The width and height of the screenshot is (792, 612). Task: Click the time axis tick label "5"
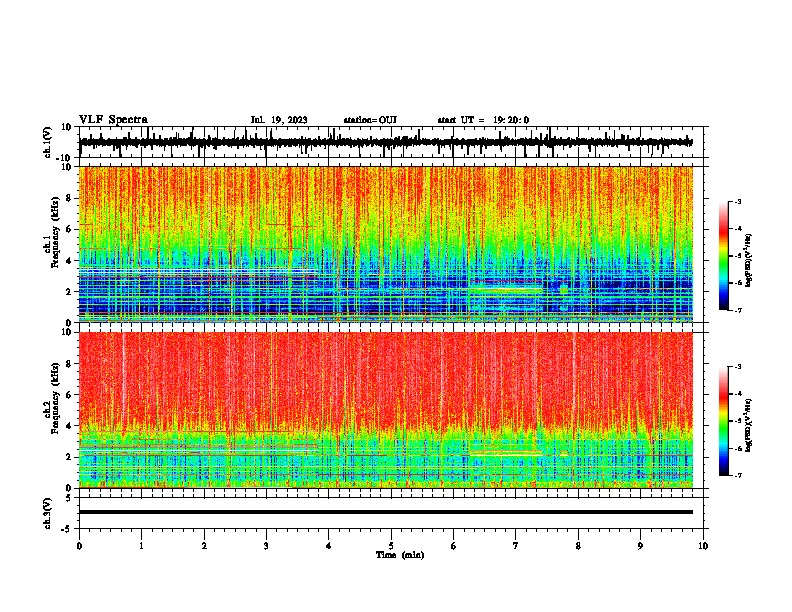(391, 546)
